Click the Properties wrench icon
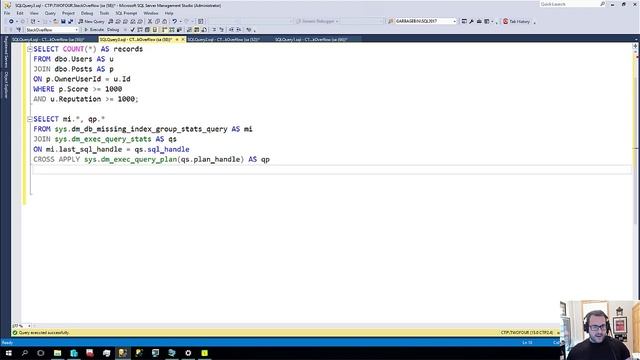640x360 pixels. [471, 21]
